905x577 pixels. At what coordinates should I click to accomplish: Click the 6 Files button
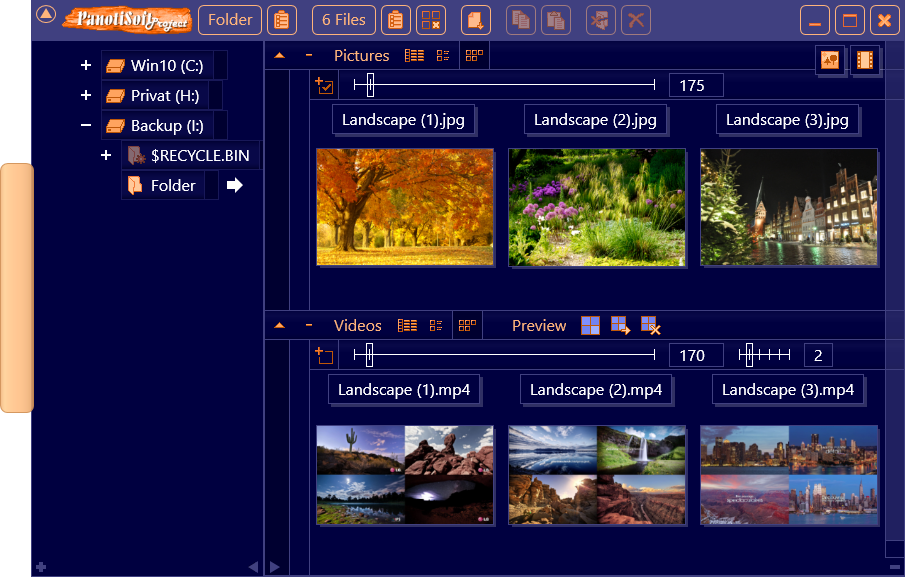pos(345,19)
